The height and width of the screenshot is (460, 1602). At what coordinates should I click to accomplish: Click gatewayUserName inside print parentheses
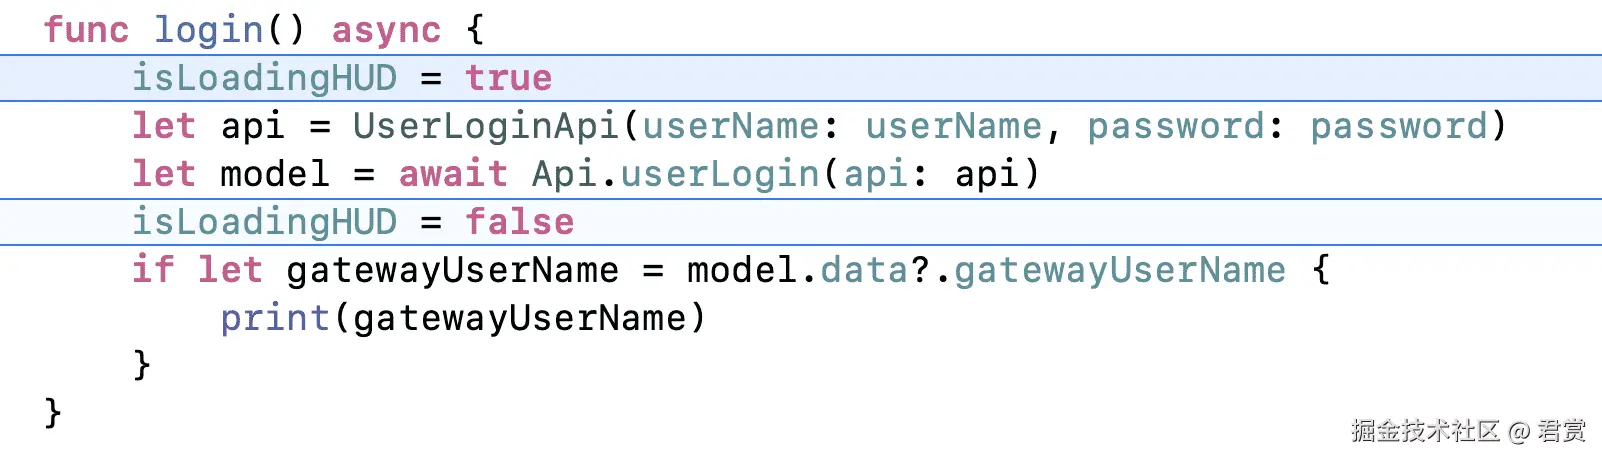(x=520, y=318)
